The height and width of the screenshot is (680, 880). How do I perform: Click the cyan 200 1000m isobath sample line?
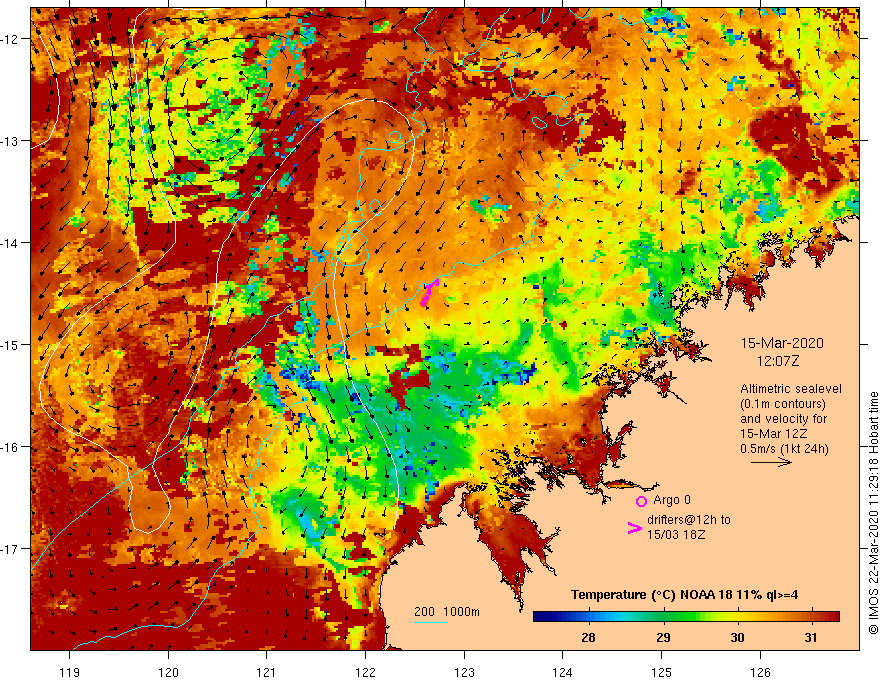click(430, 622)
